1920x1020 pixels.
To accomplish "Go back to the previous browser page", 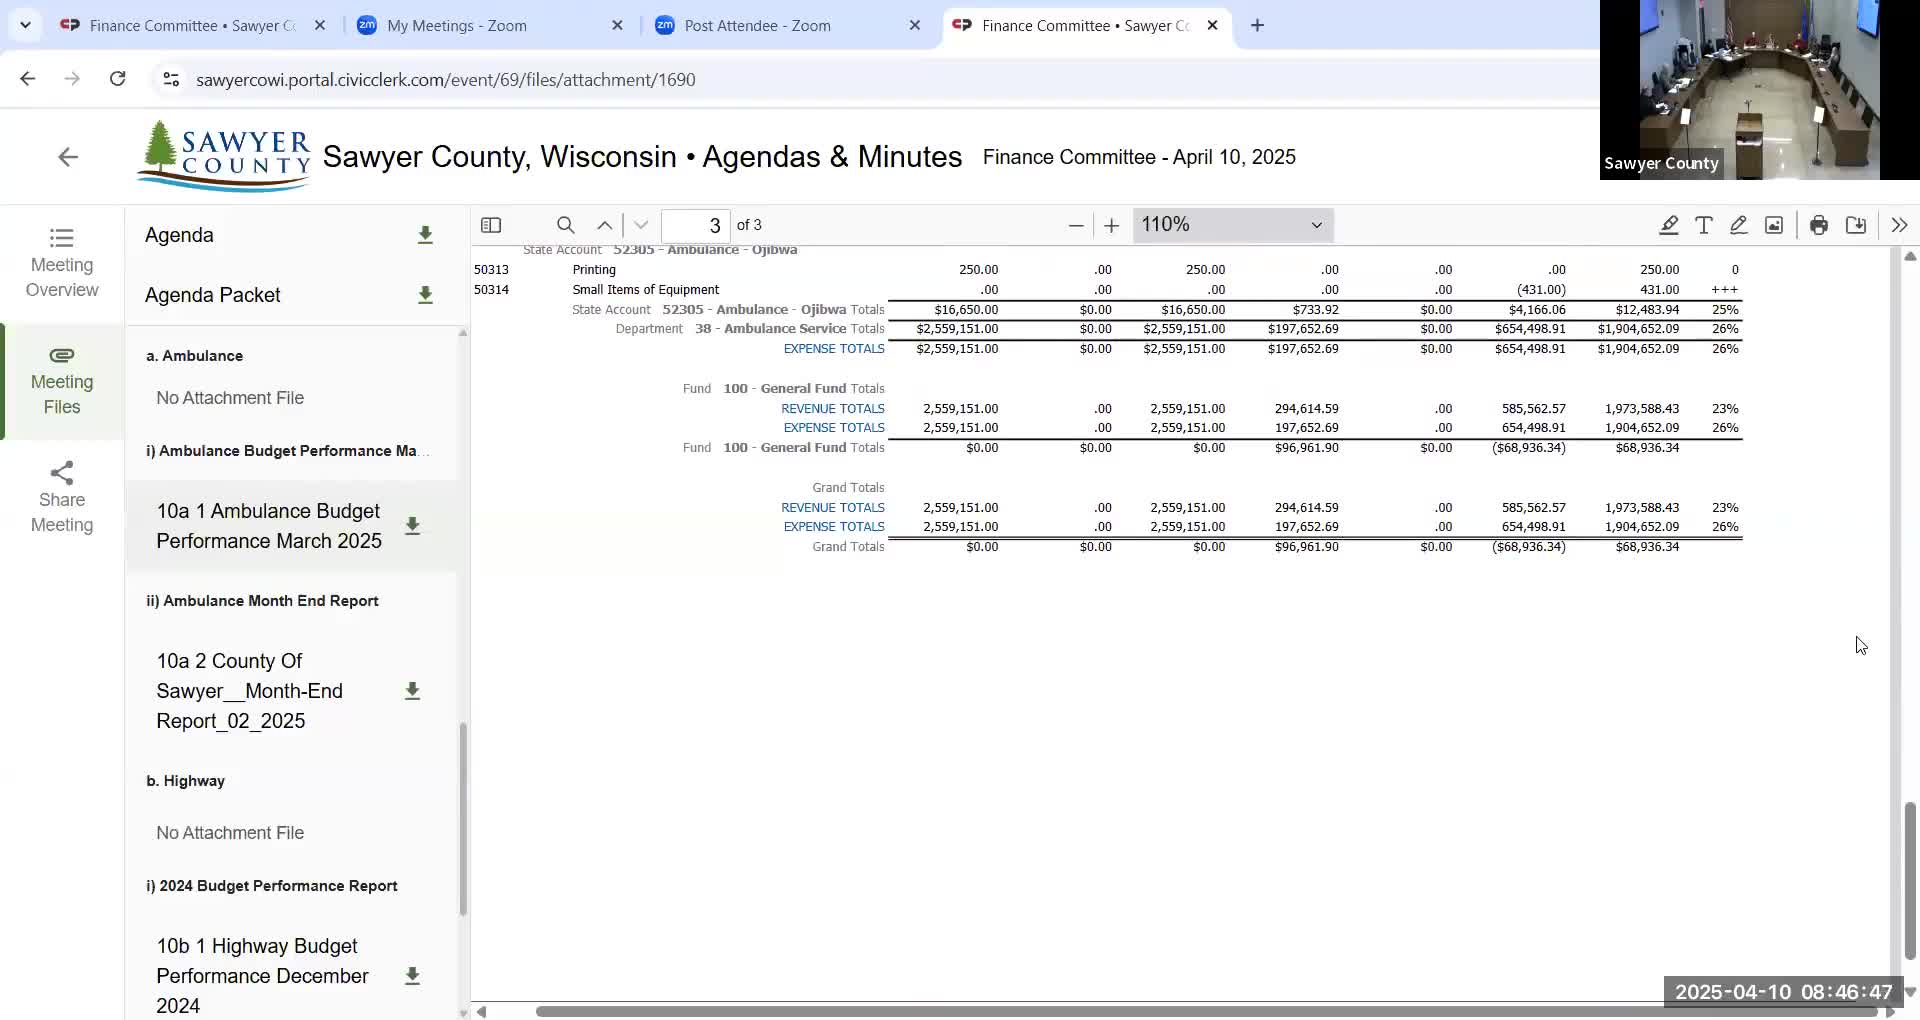I will click(x=27, y=79).
